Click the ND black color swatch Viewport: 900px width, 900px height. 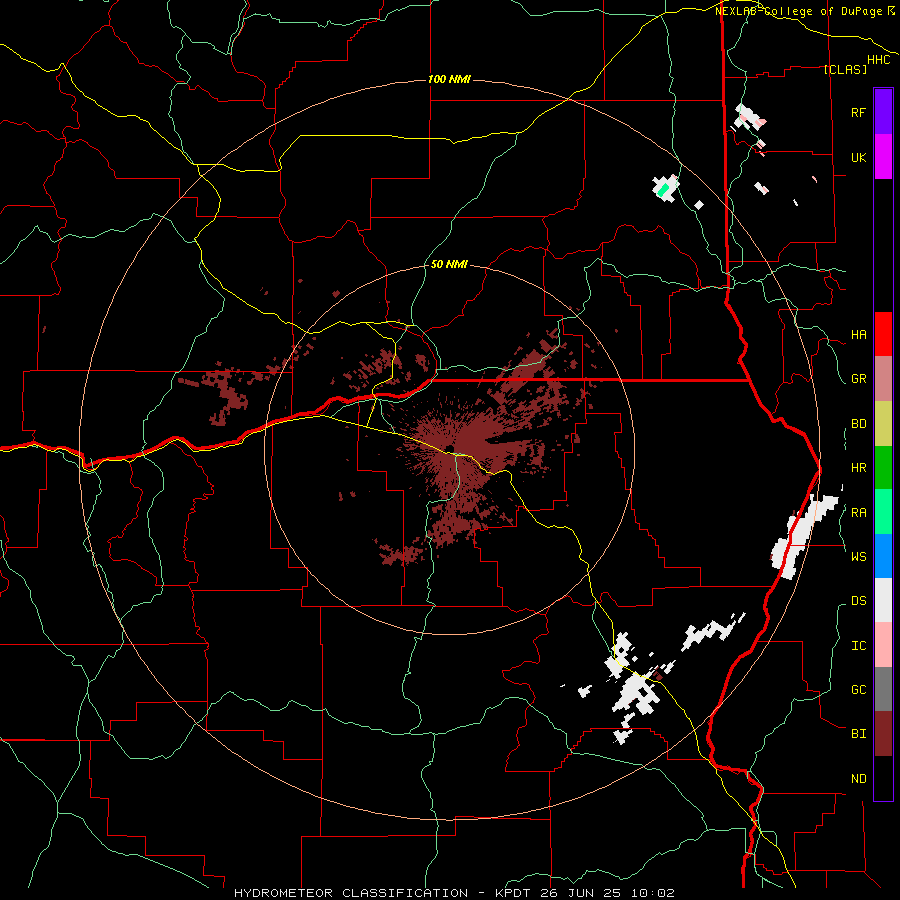pos(883,778)
